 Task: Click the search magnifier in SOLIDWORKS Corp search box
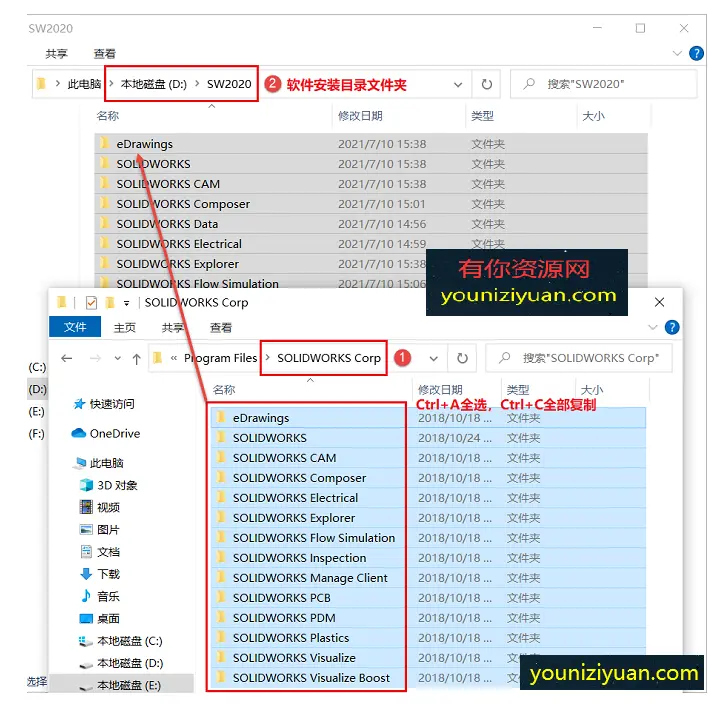pos(505,357)
